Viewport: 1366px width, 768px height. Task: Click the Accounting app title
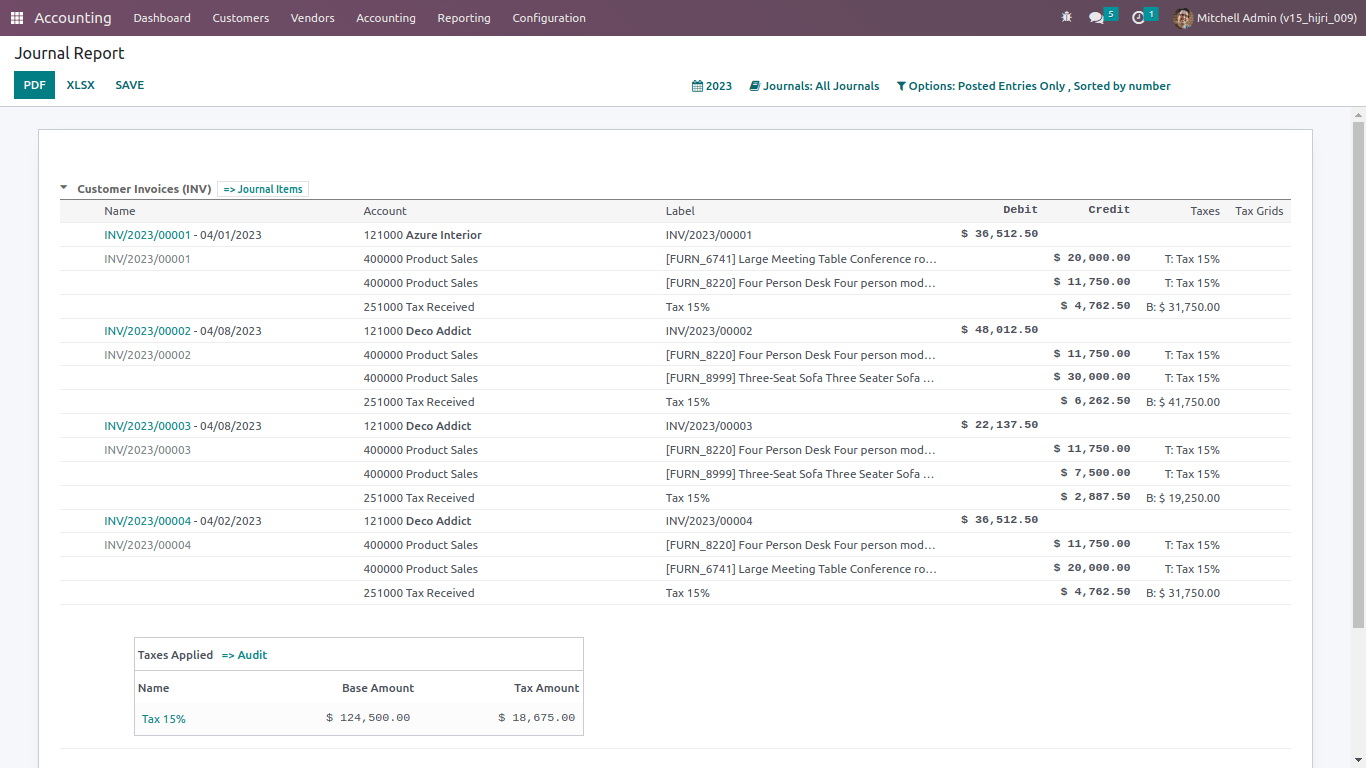click(x=73, y=18)
